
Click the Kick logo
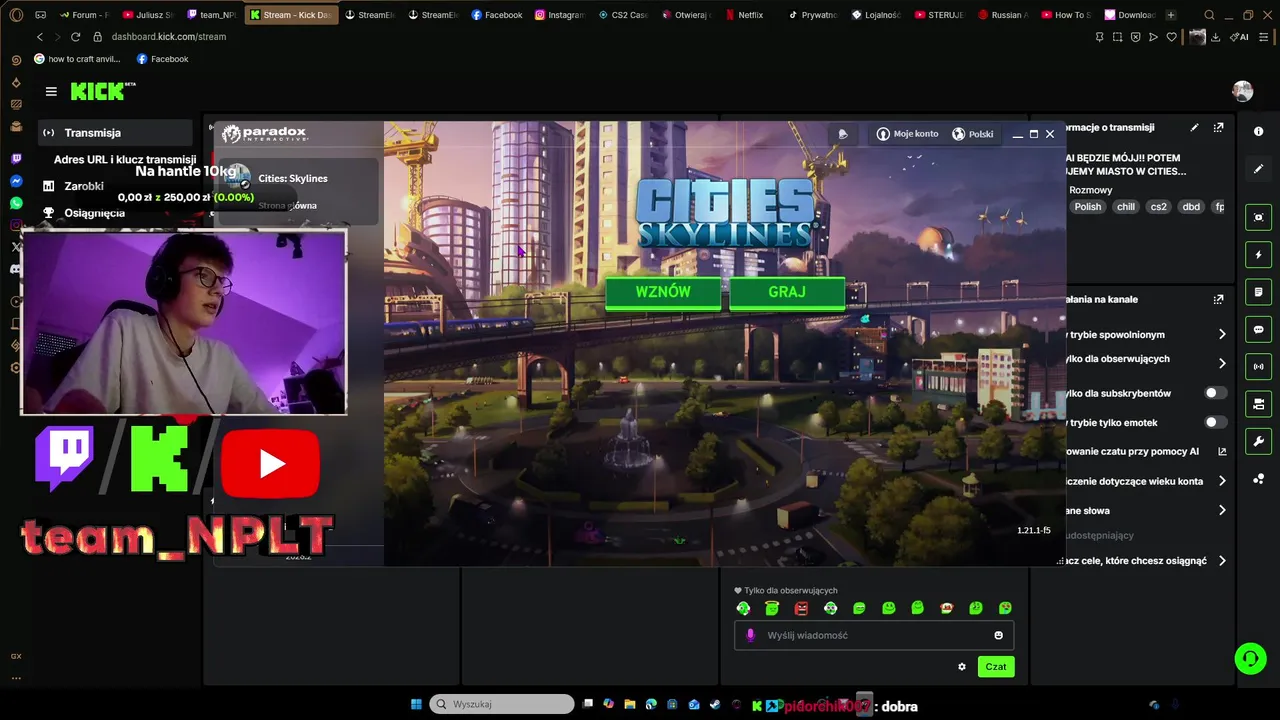[x=102, y=91]
